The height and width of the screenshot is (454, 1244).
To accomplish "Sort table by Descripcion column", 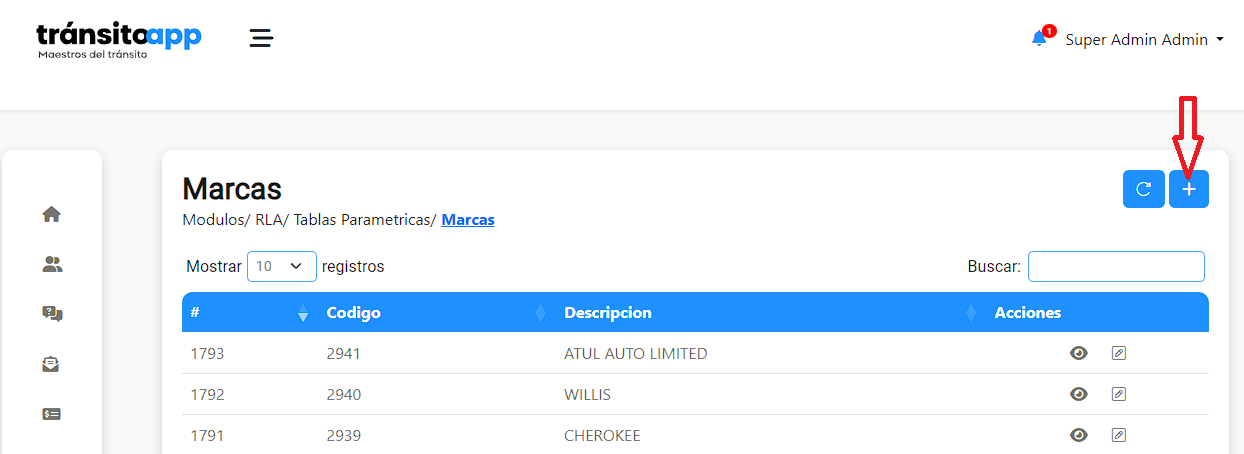I will point(607,313).
